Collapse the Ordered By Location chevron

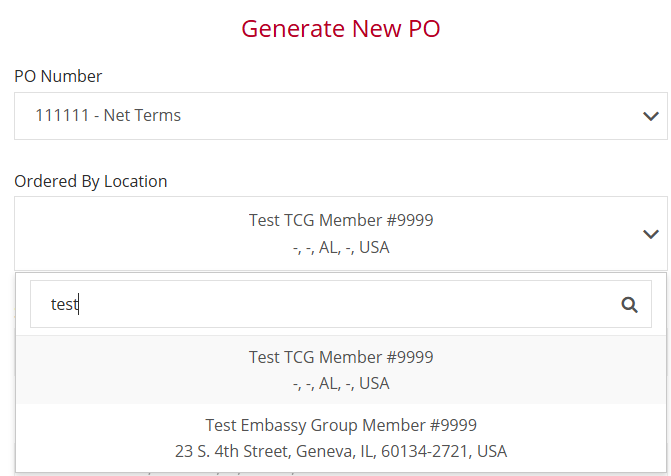[651, 234]
